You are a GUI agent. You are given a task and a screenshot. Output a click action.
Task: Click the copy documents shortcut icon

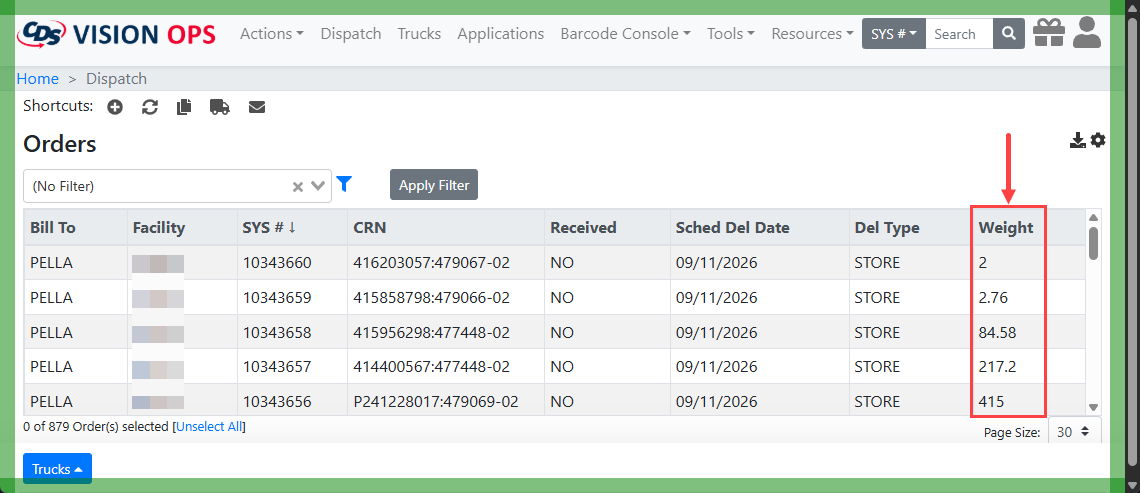point(184,107)
